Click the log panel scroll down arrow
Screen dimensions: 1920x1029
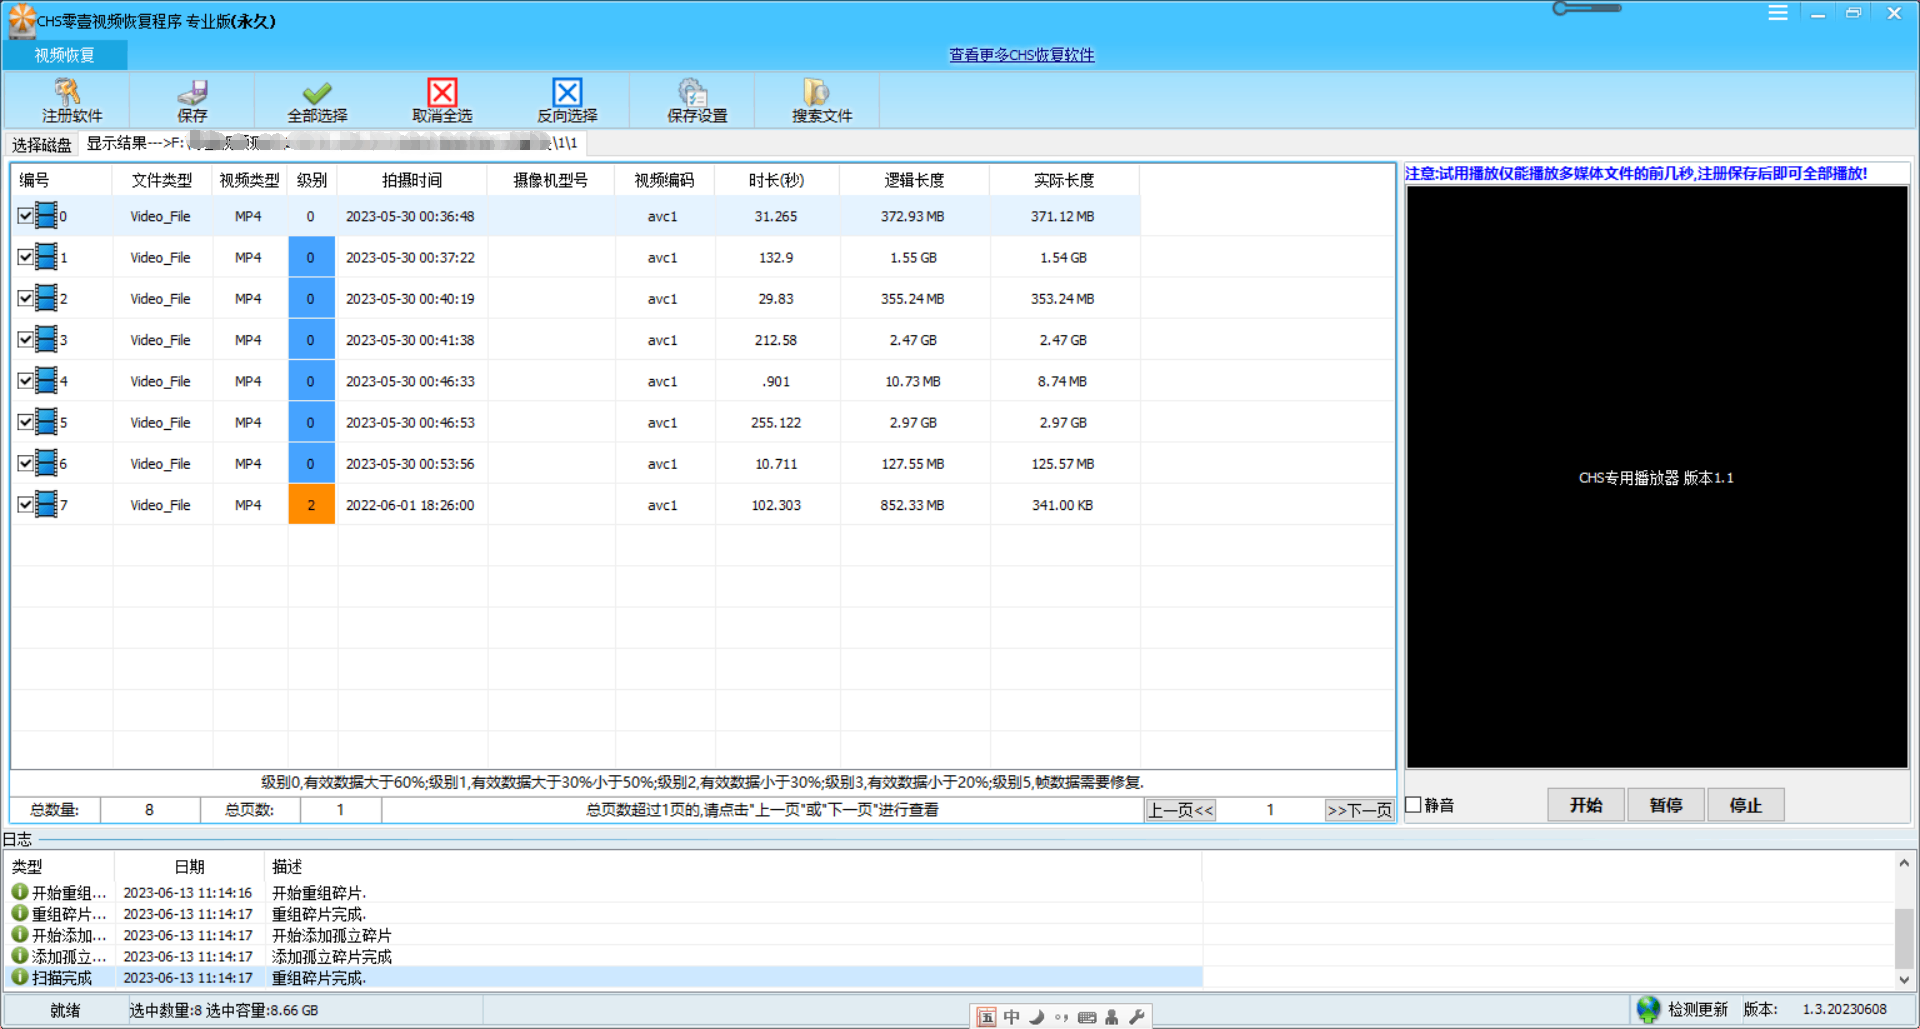1904,980
